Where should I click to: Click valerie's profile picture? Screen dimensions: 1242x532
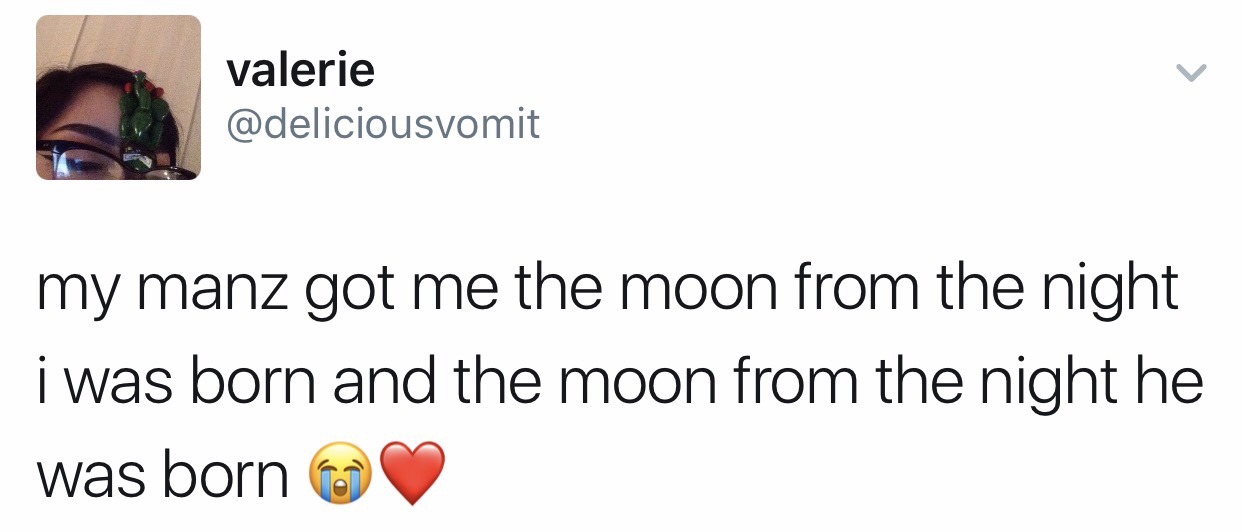(118, 98)
